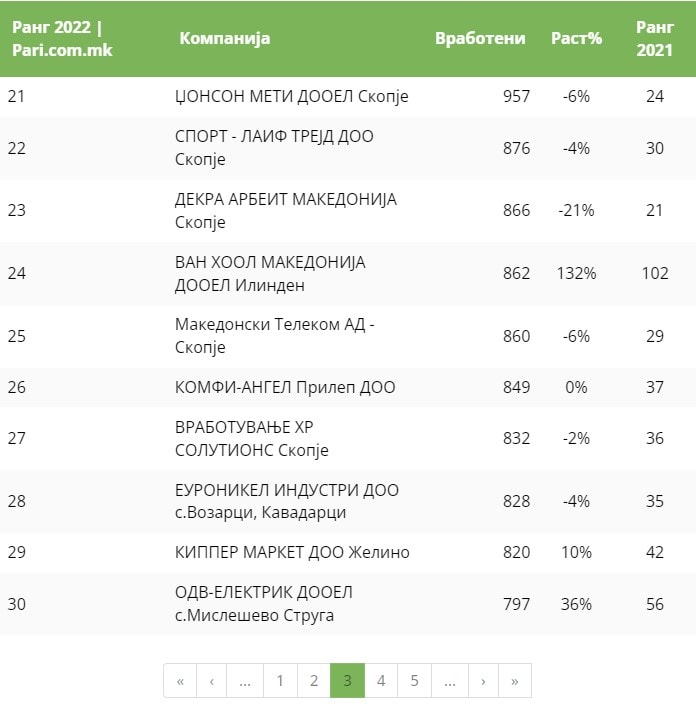This screenshot has width=696, height=707.
Task: Expand later pages via right ellipsis
Action: (x=449, y=681)
